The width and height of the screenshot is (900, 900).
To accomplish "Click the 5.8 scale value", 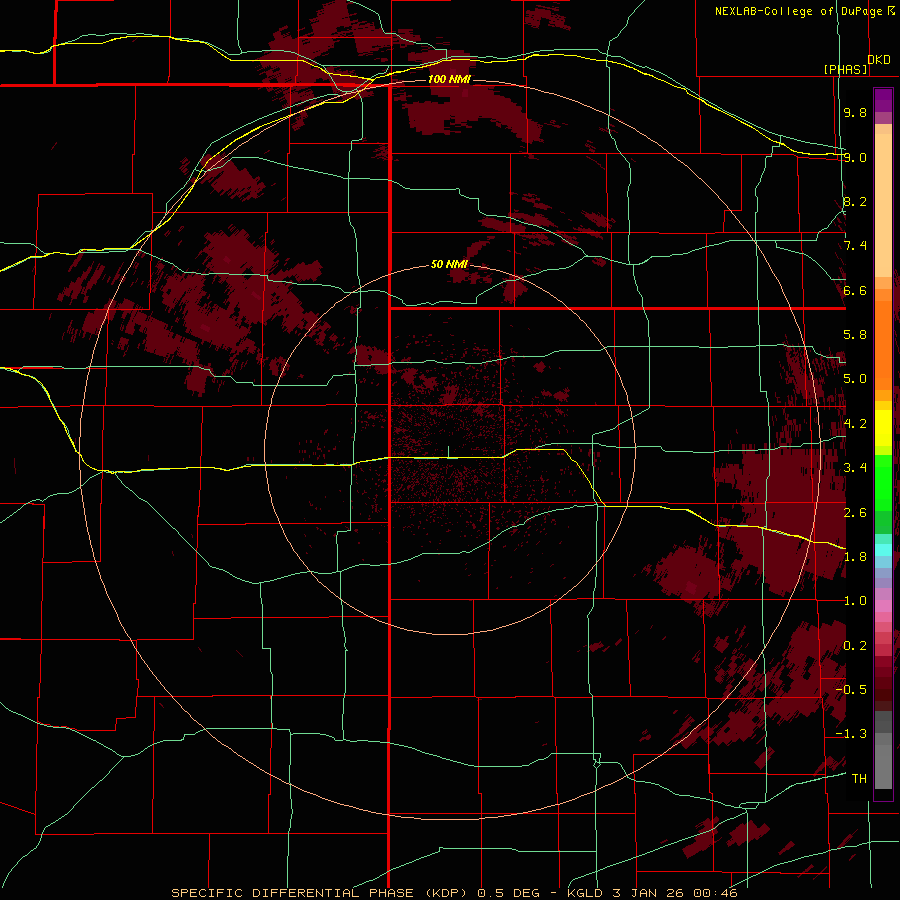I will click(855, 335).
